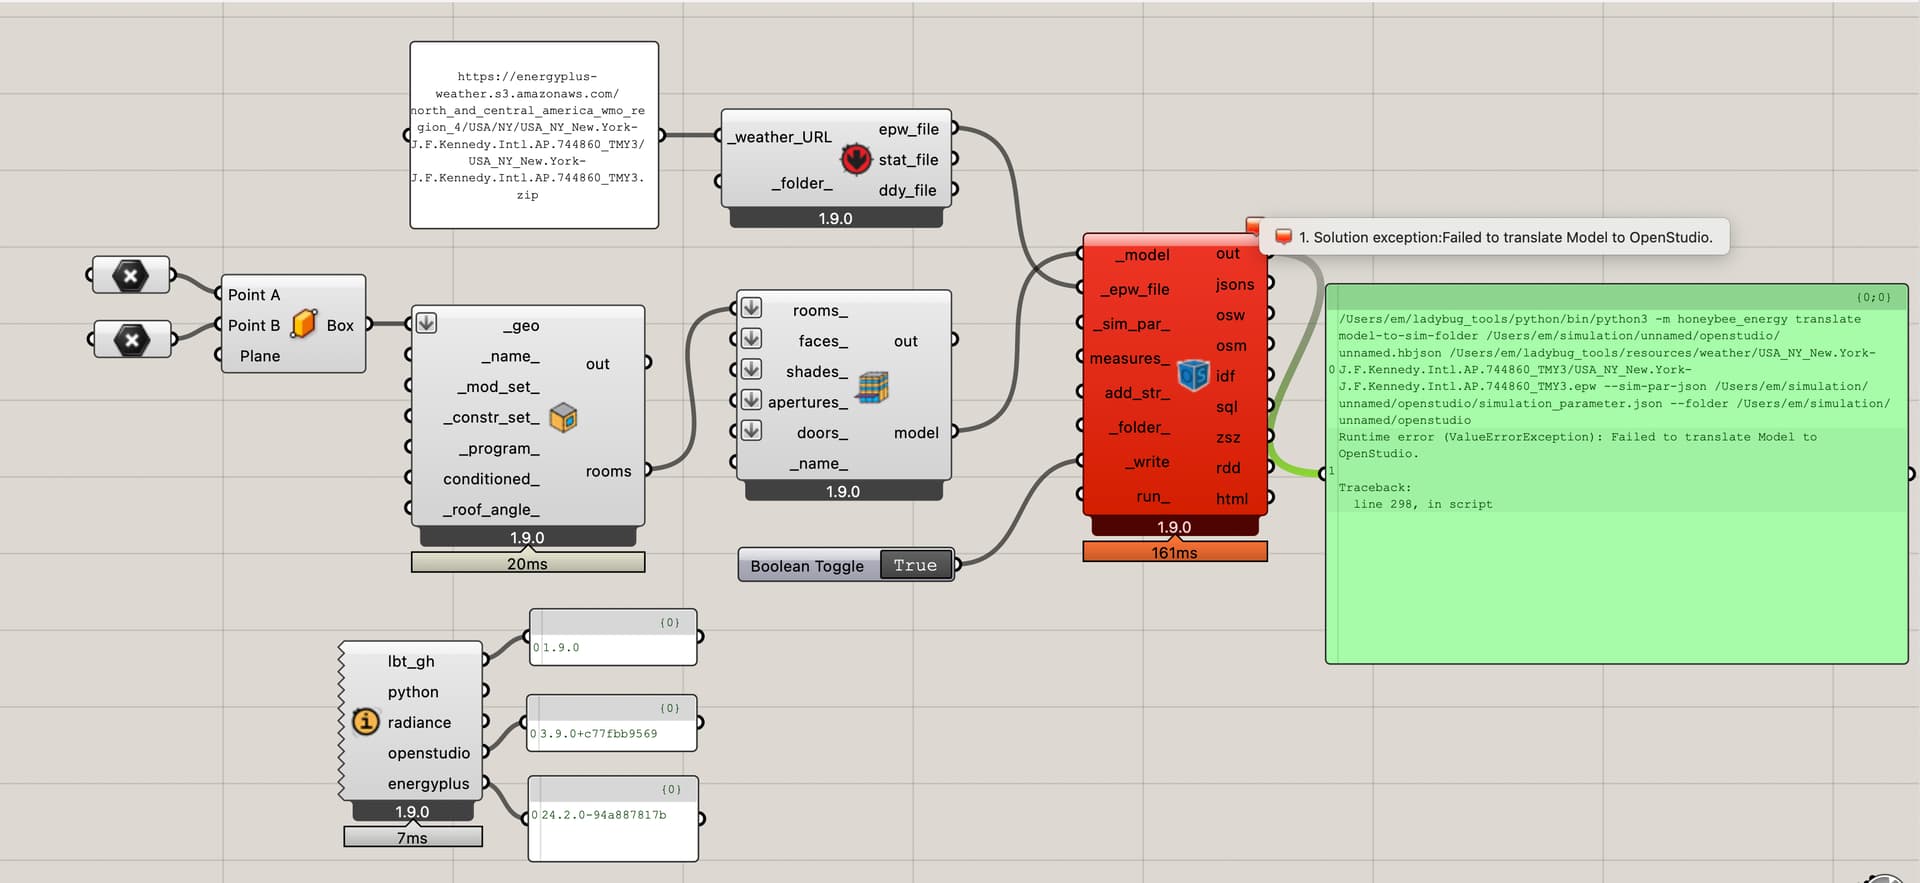Click the down-arrow beside apertures_ input
Image resolution: width=1920 pixels, height=883 pixels.
tap(751, 400)
